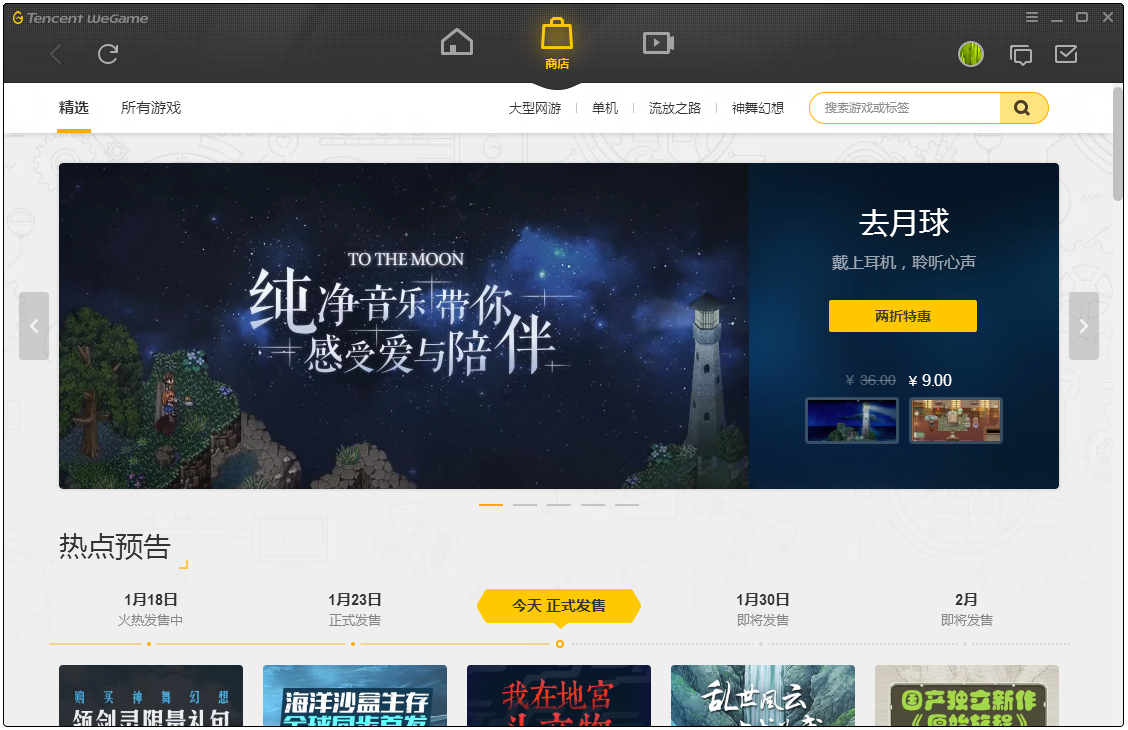The image size is (1128, 730).
Task: Click the search magnifier button
Action: pyautogui.click(x=1022, y=108)
